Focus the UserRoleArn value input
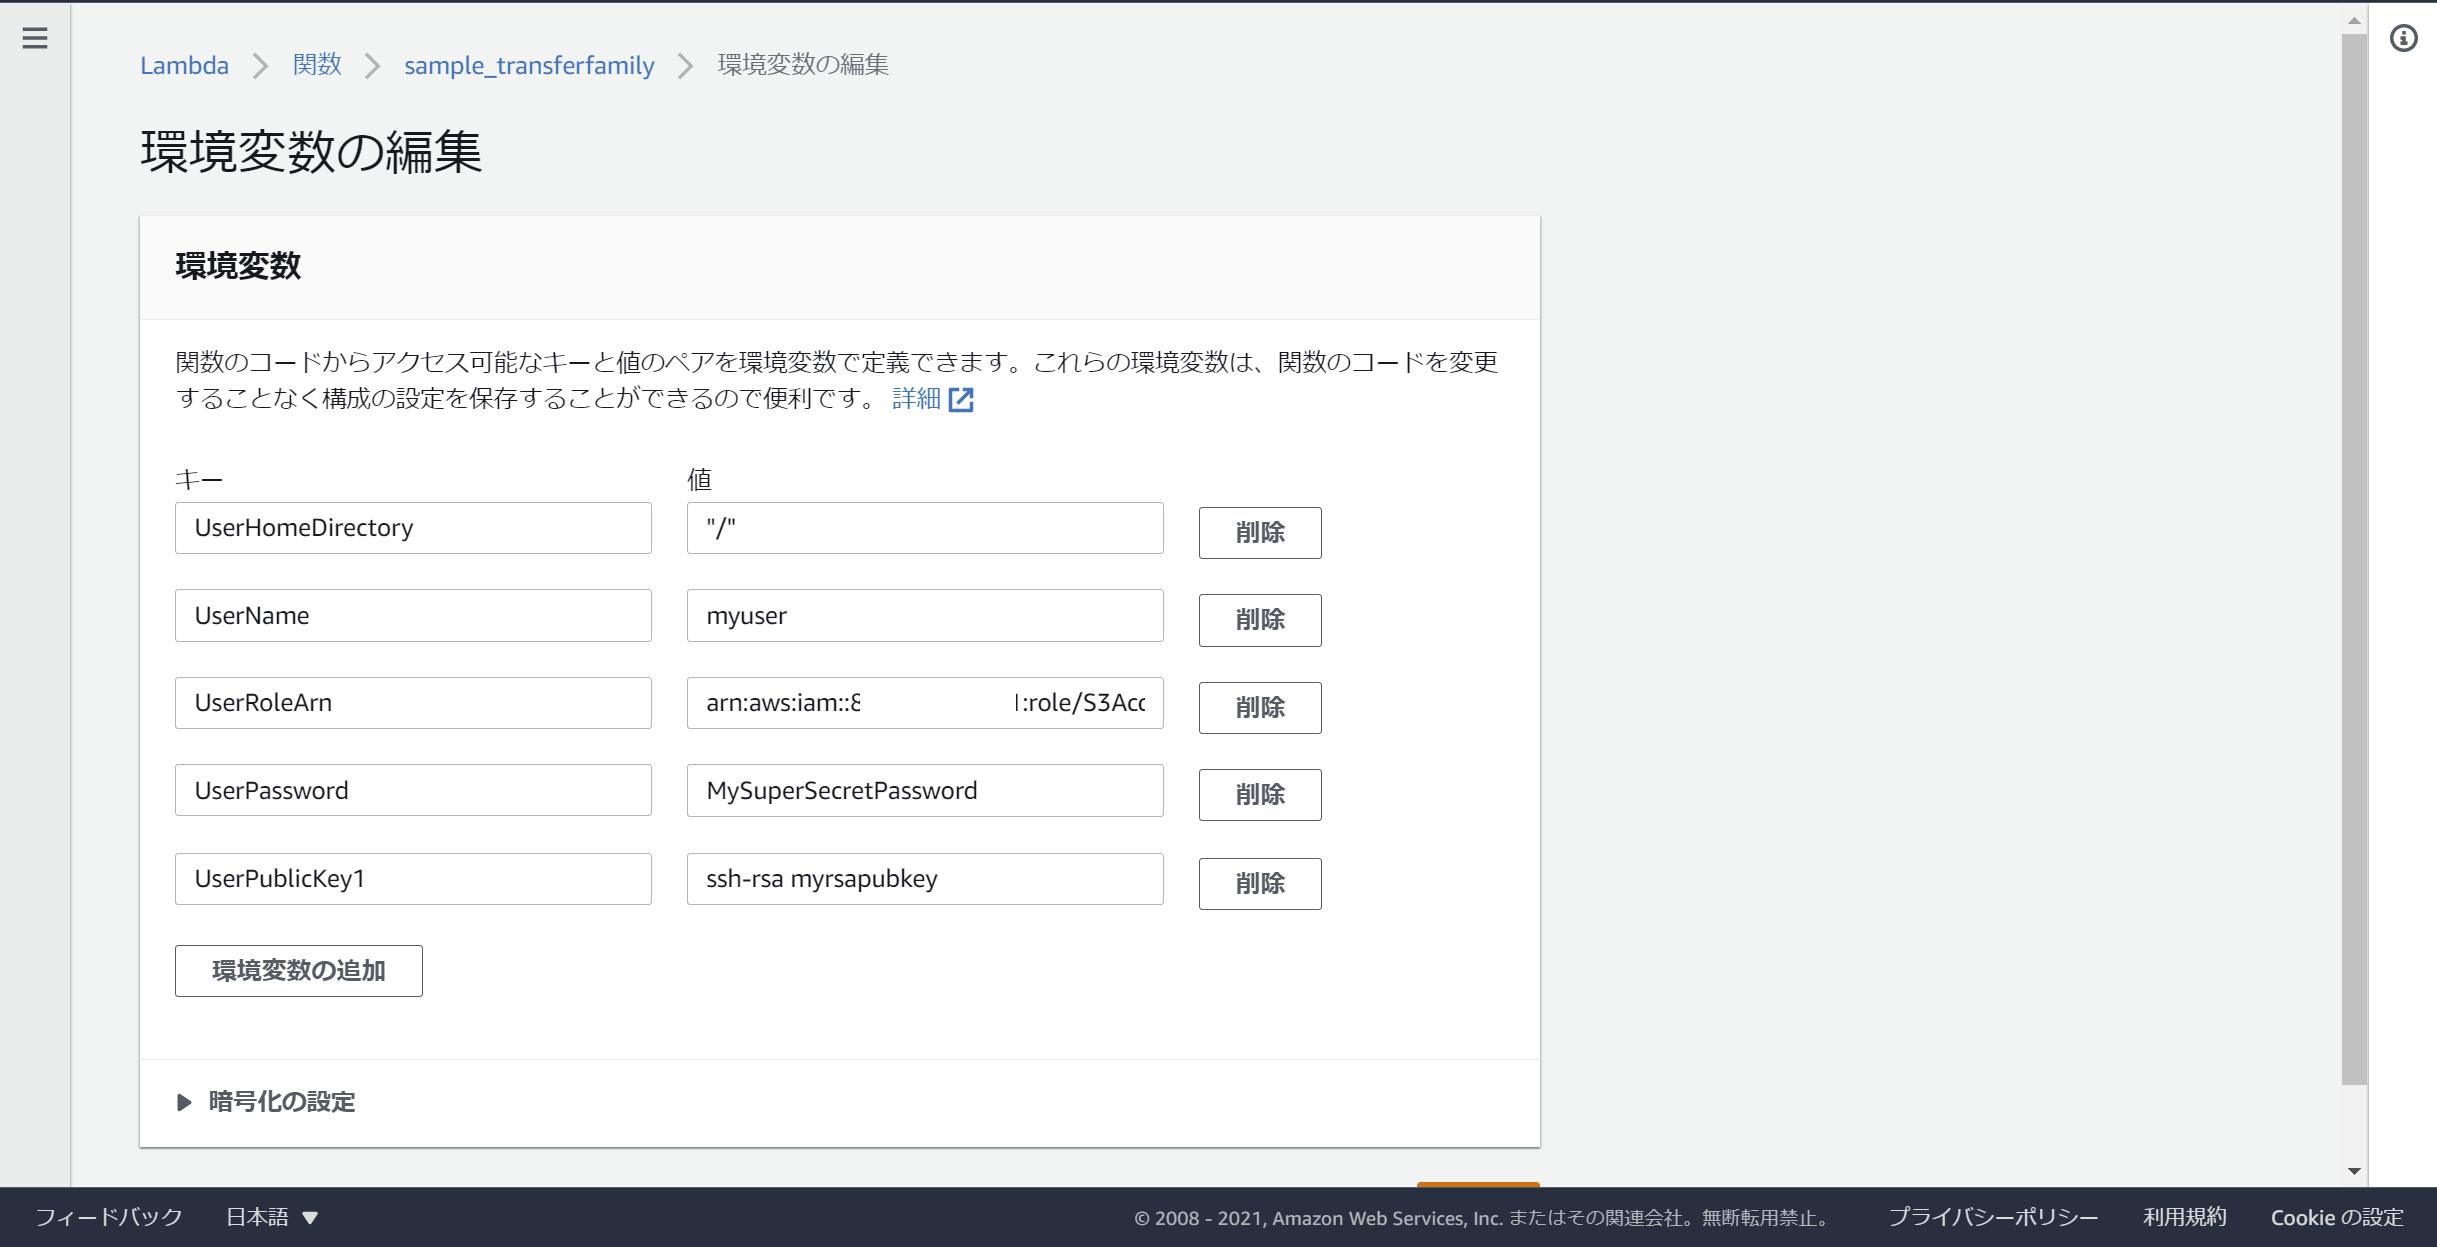 click(x=924, y=703)
